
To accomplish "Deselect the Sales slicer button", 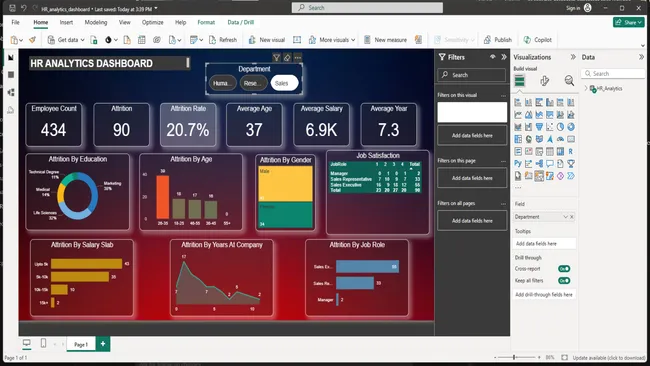I will (284, 83).
